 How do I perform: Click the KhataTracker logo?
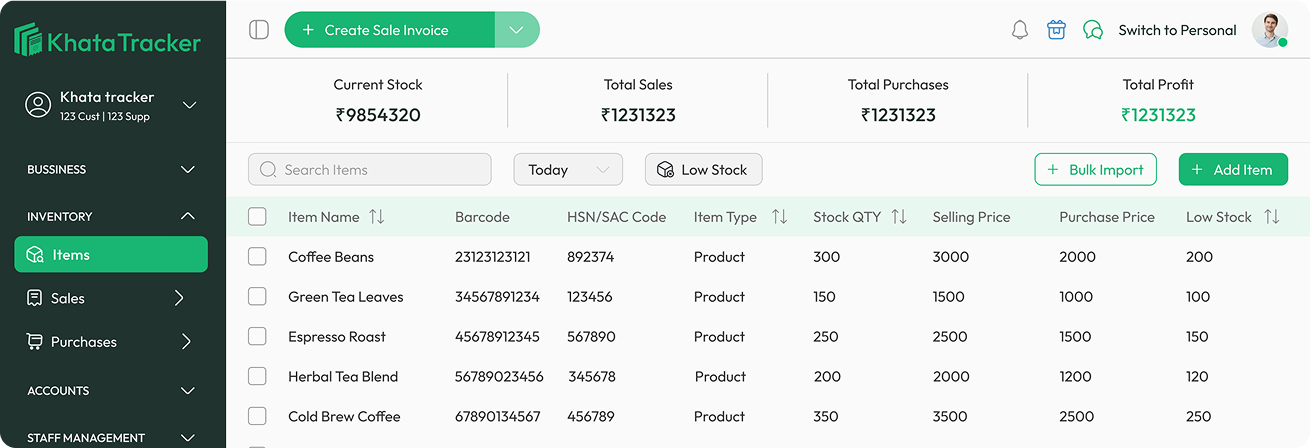(x=107, y=41)
